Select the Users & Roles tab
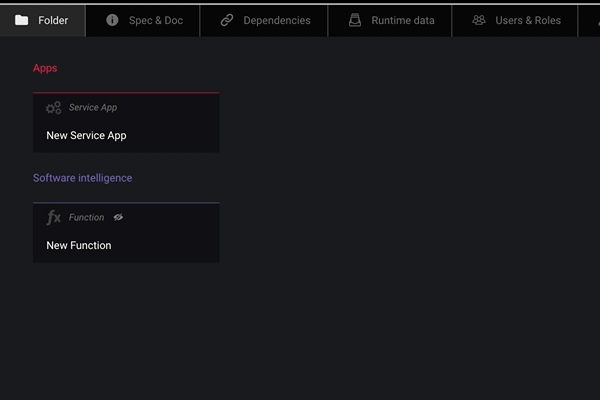600x400 pixels. pyautogui.click(x=528, y=20)
